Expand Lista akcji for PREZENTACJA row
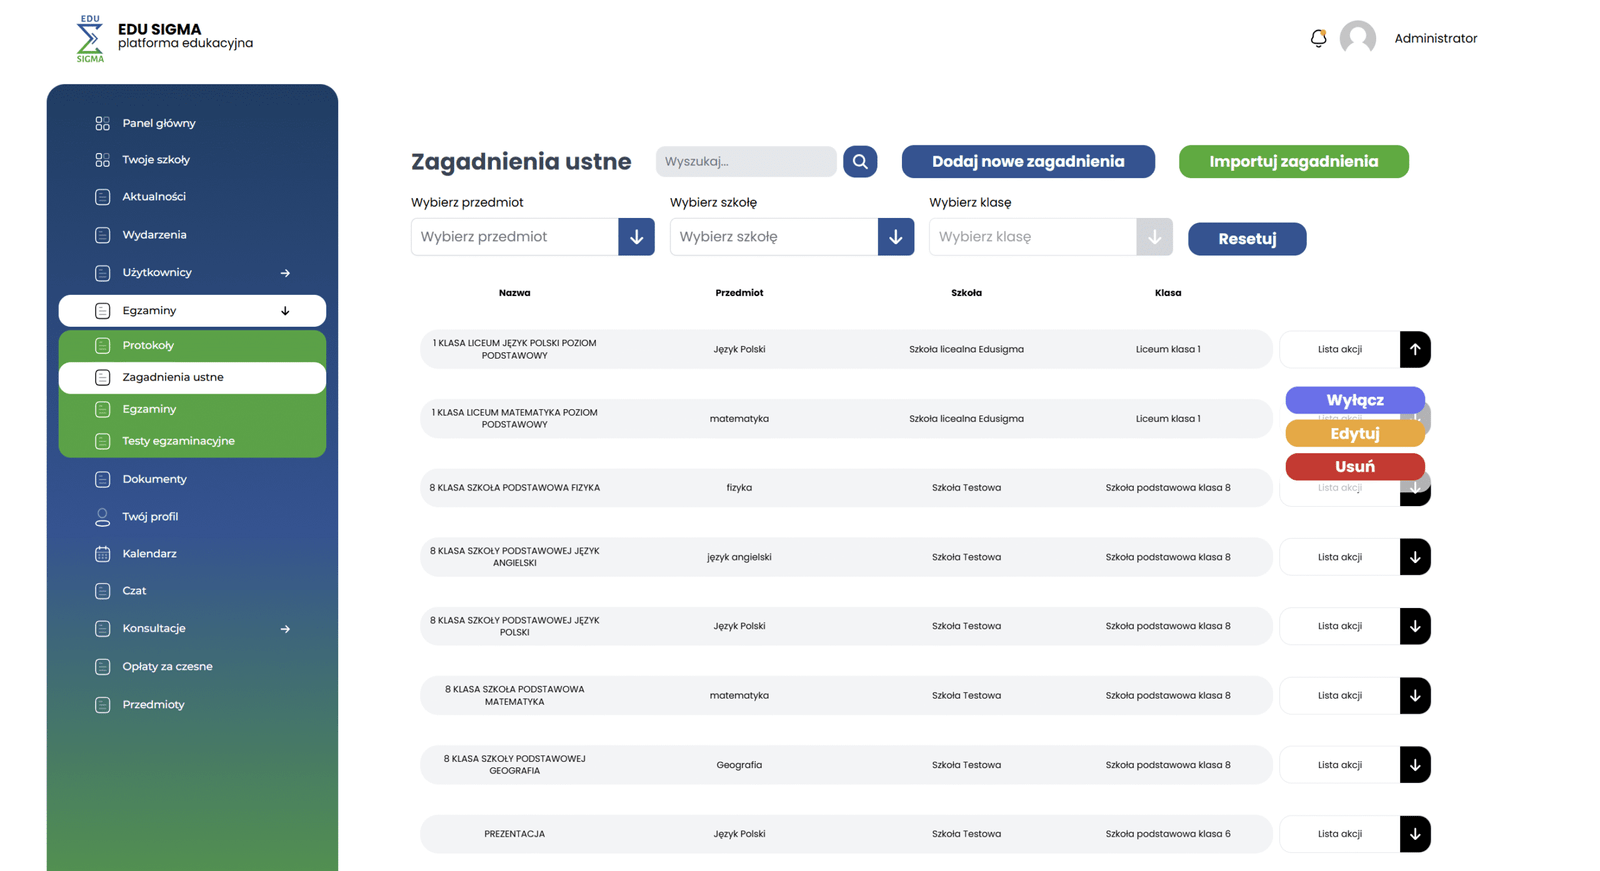The width and height of the screenshot is (1600, 871). click(x=1415, y=834)
